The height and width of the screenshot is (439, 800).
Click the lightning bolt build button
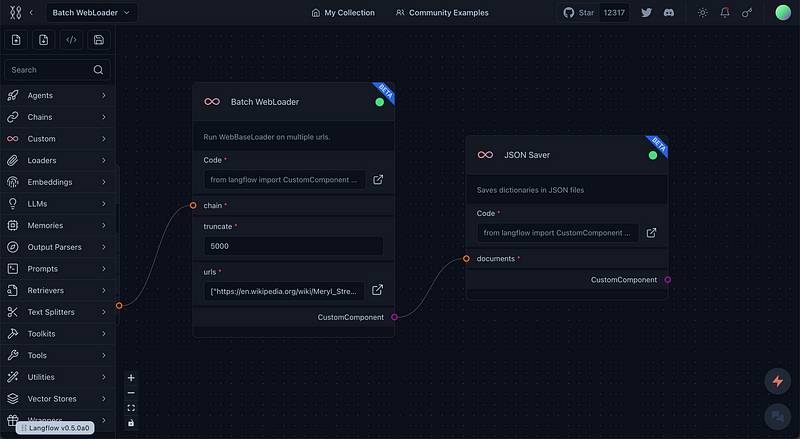coord(776,381)
